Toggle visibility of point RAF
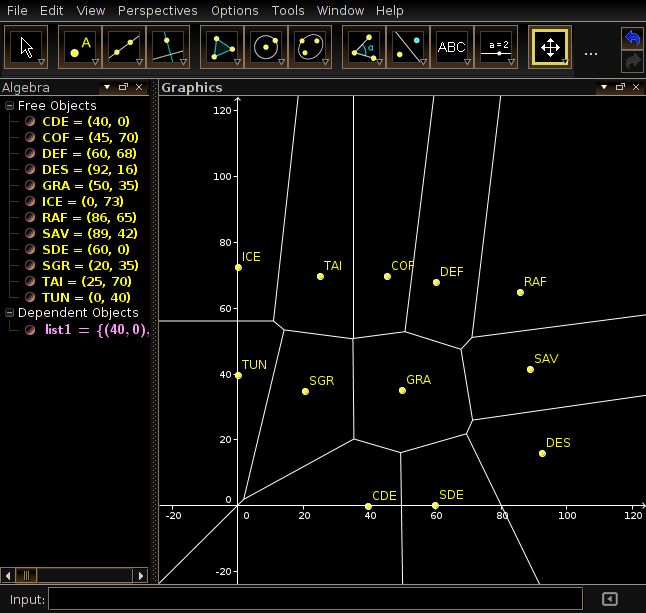The width and height of the screenshot is (646, 613). coord(30,217)
